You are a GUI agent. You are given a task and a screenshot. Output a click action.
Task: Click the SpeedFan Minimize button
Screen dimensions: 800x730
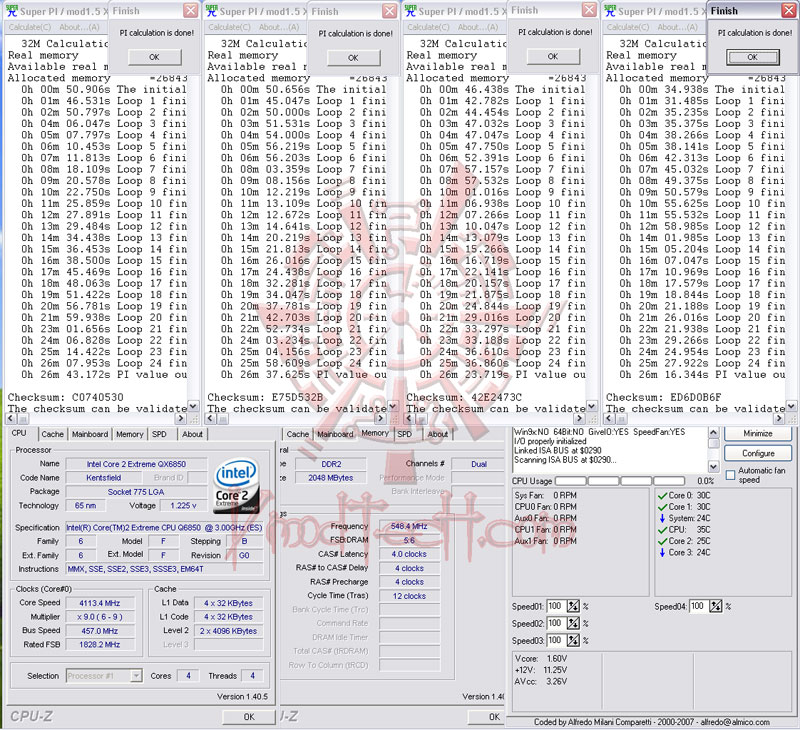[758, 434]
